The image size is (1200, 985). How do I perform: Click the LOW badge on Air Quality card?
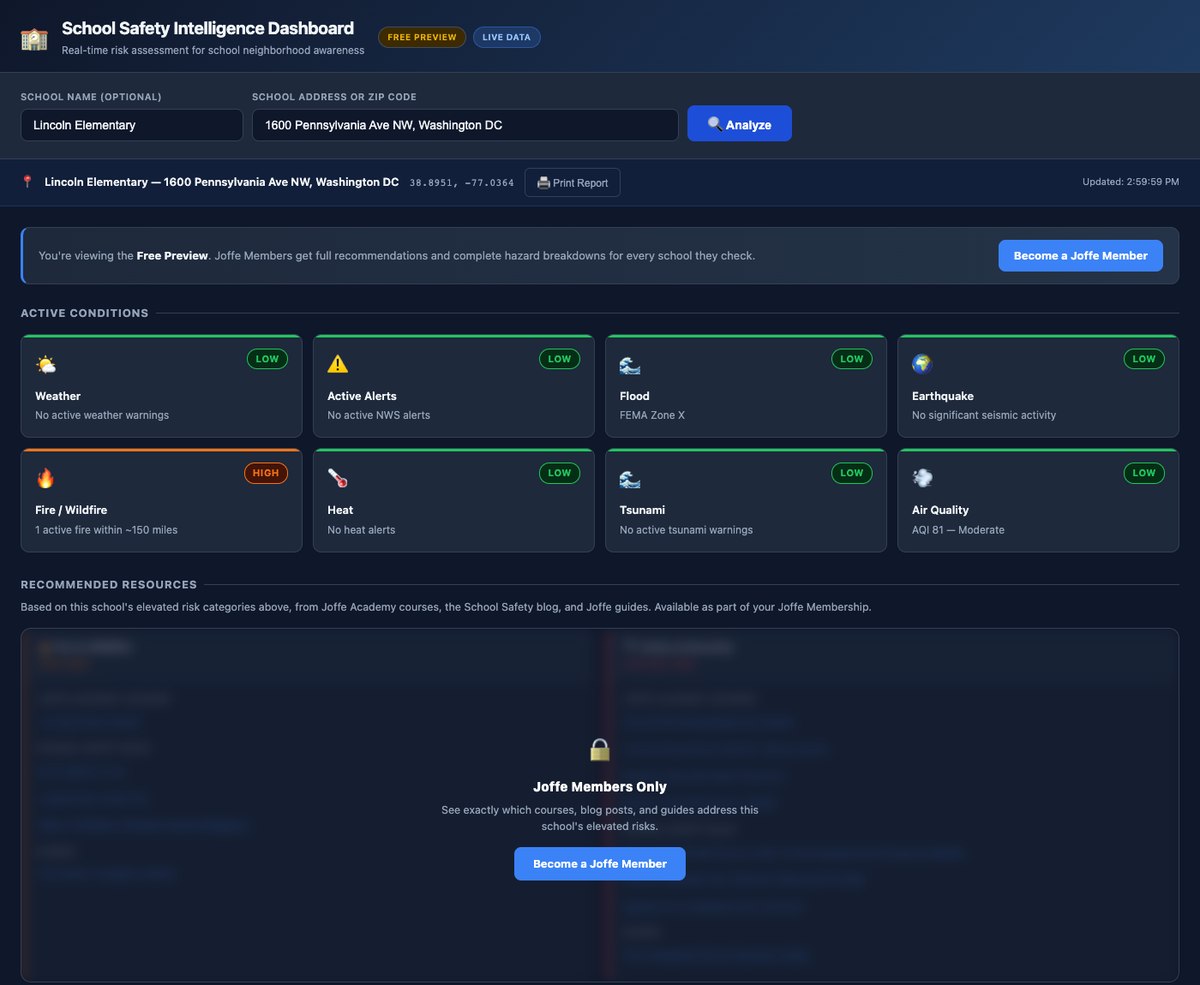pos(1144,473)
